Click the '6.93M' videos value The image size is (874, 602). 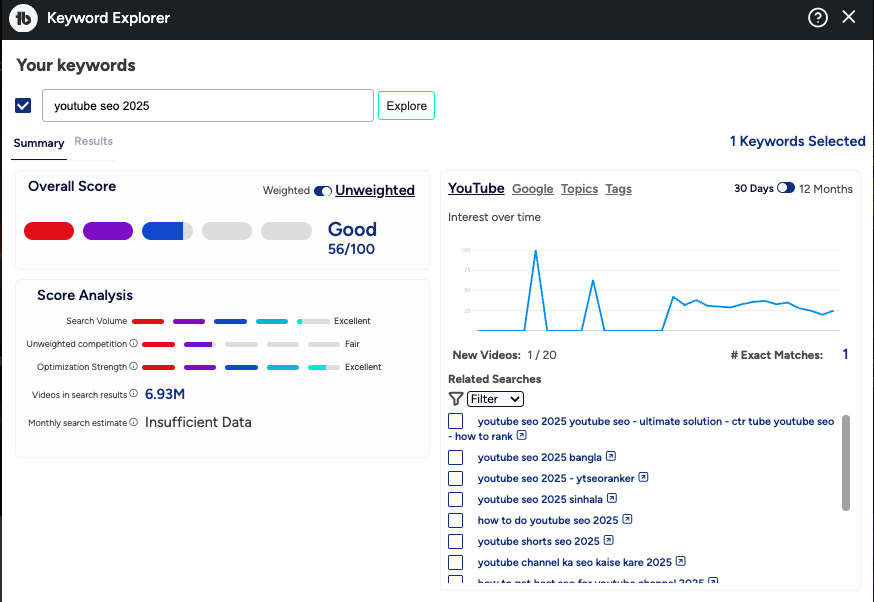click(x=165, y=394)
